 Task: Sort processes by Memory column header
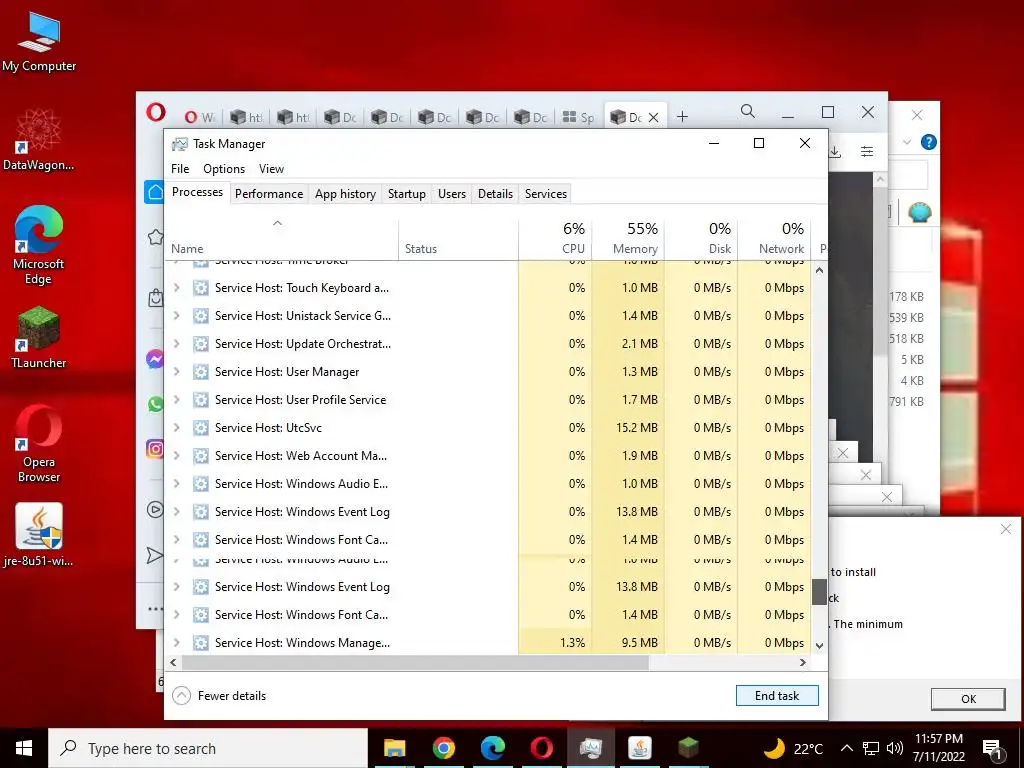628,239
